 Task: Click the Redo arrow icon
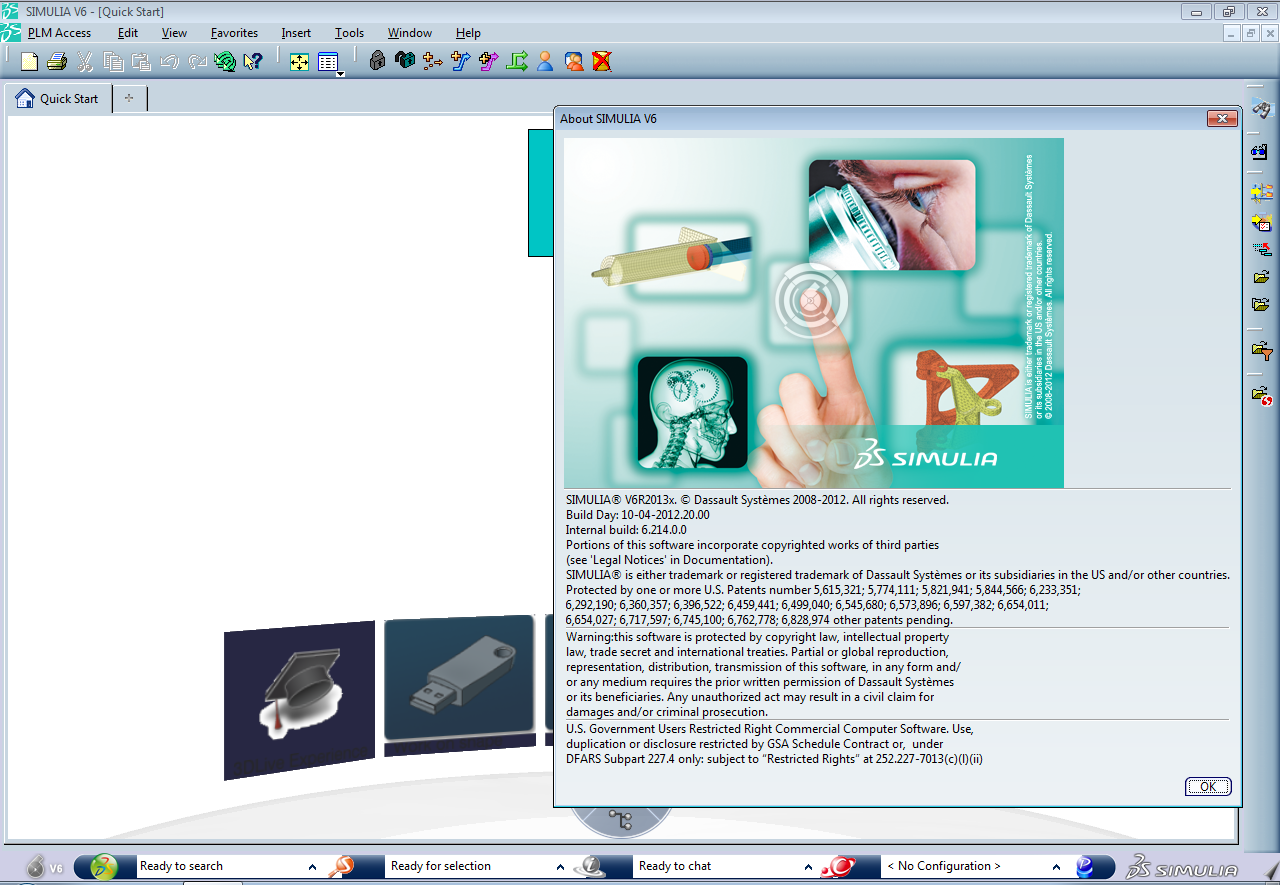[197, 62]
